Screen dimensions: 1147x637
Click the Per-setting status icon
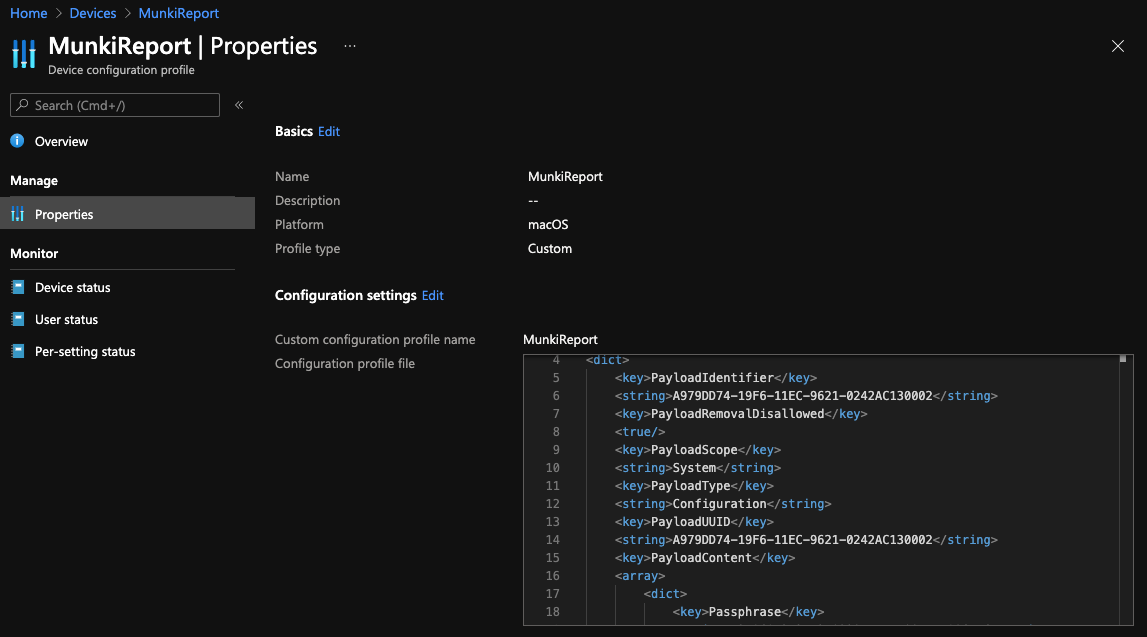point(18,351)
